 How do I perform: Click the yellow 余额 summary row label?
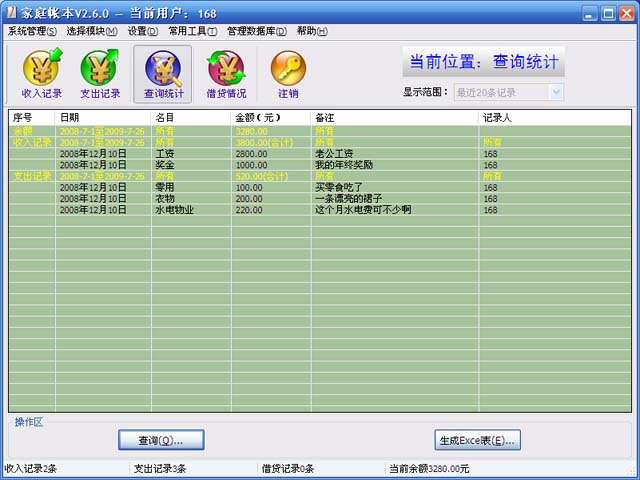[23, 131]
